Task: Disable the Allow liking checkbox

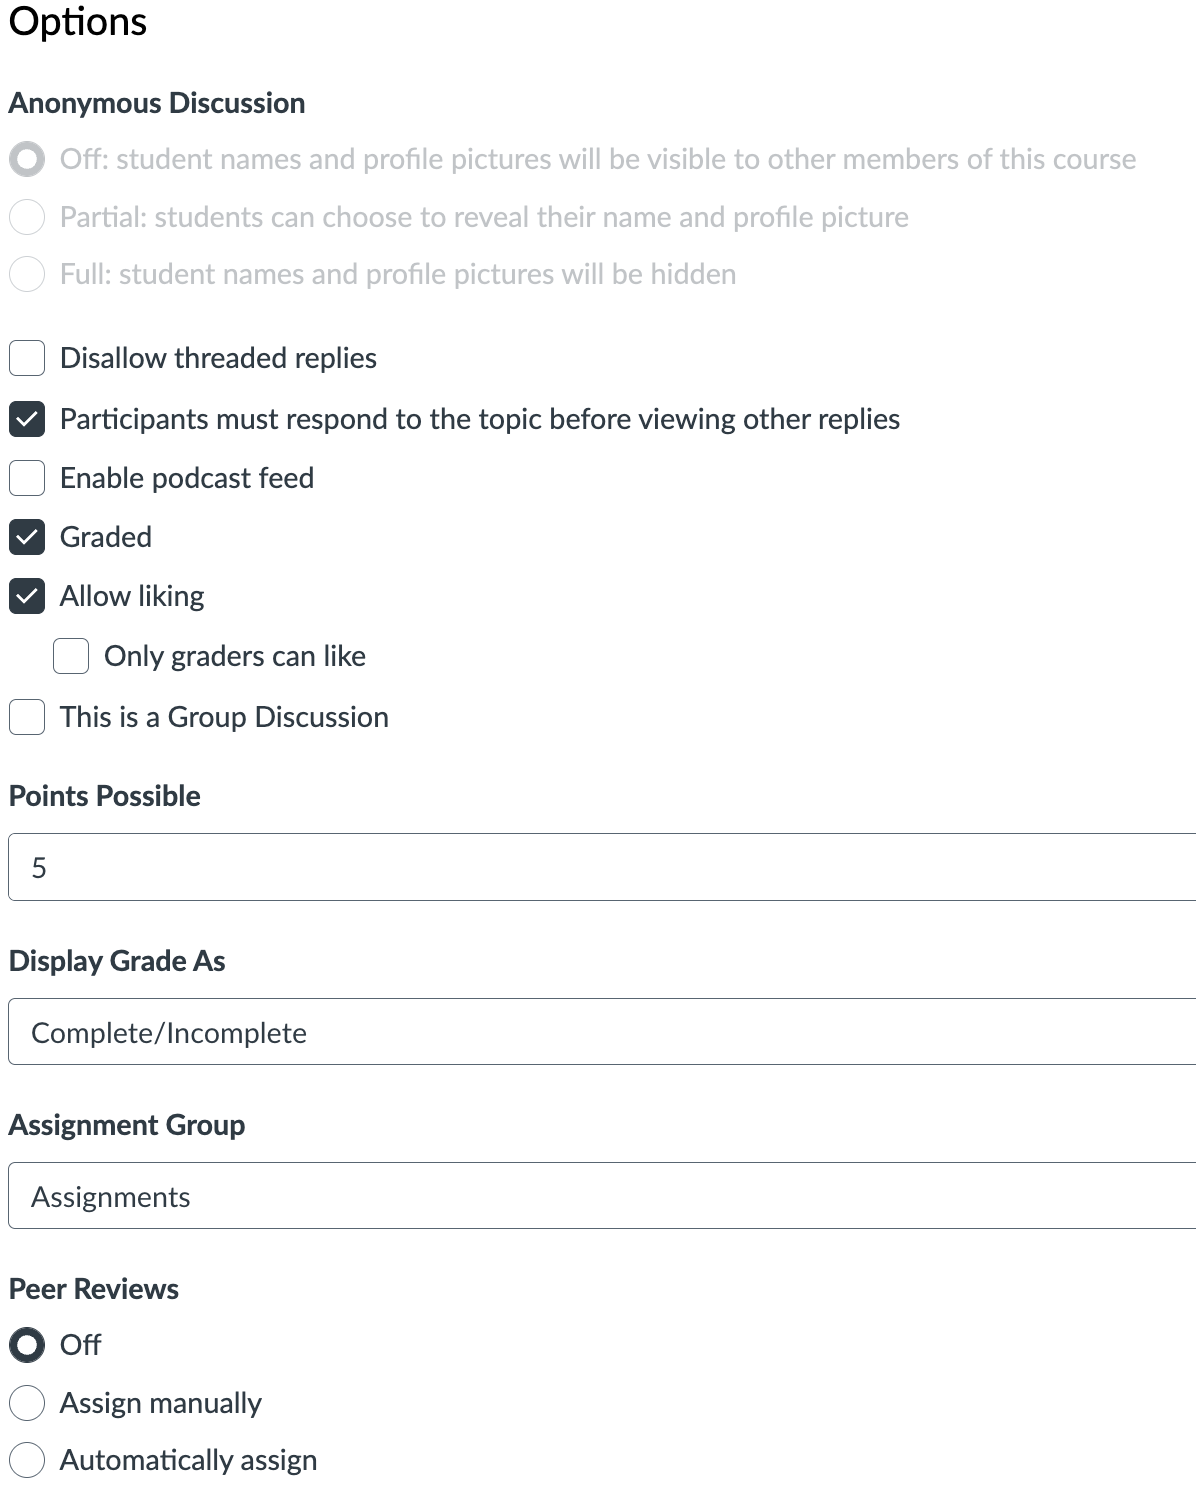Action: 27,596
